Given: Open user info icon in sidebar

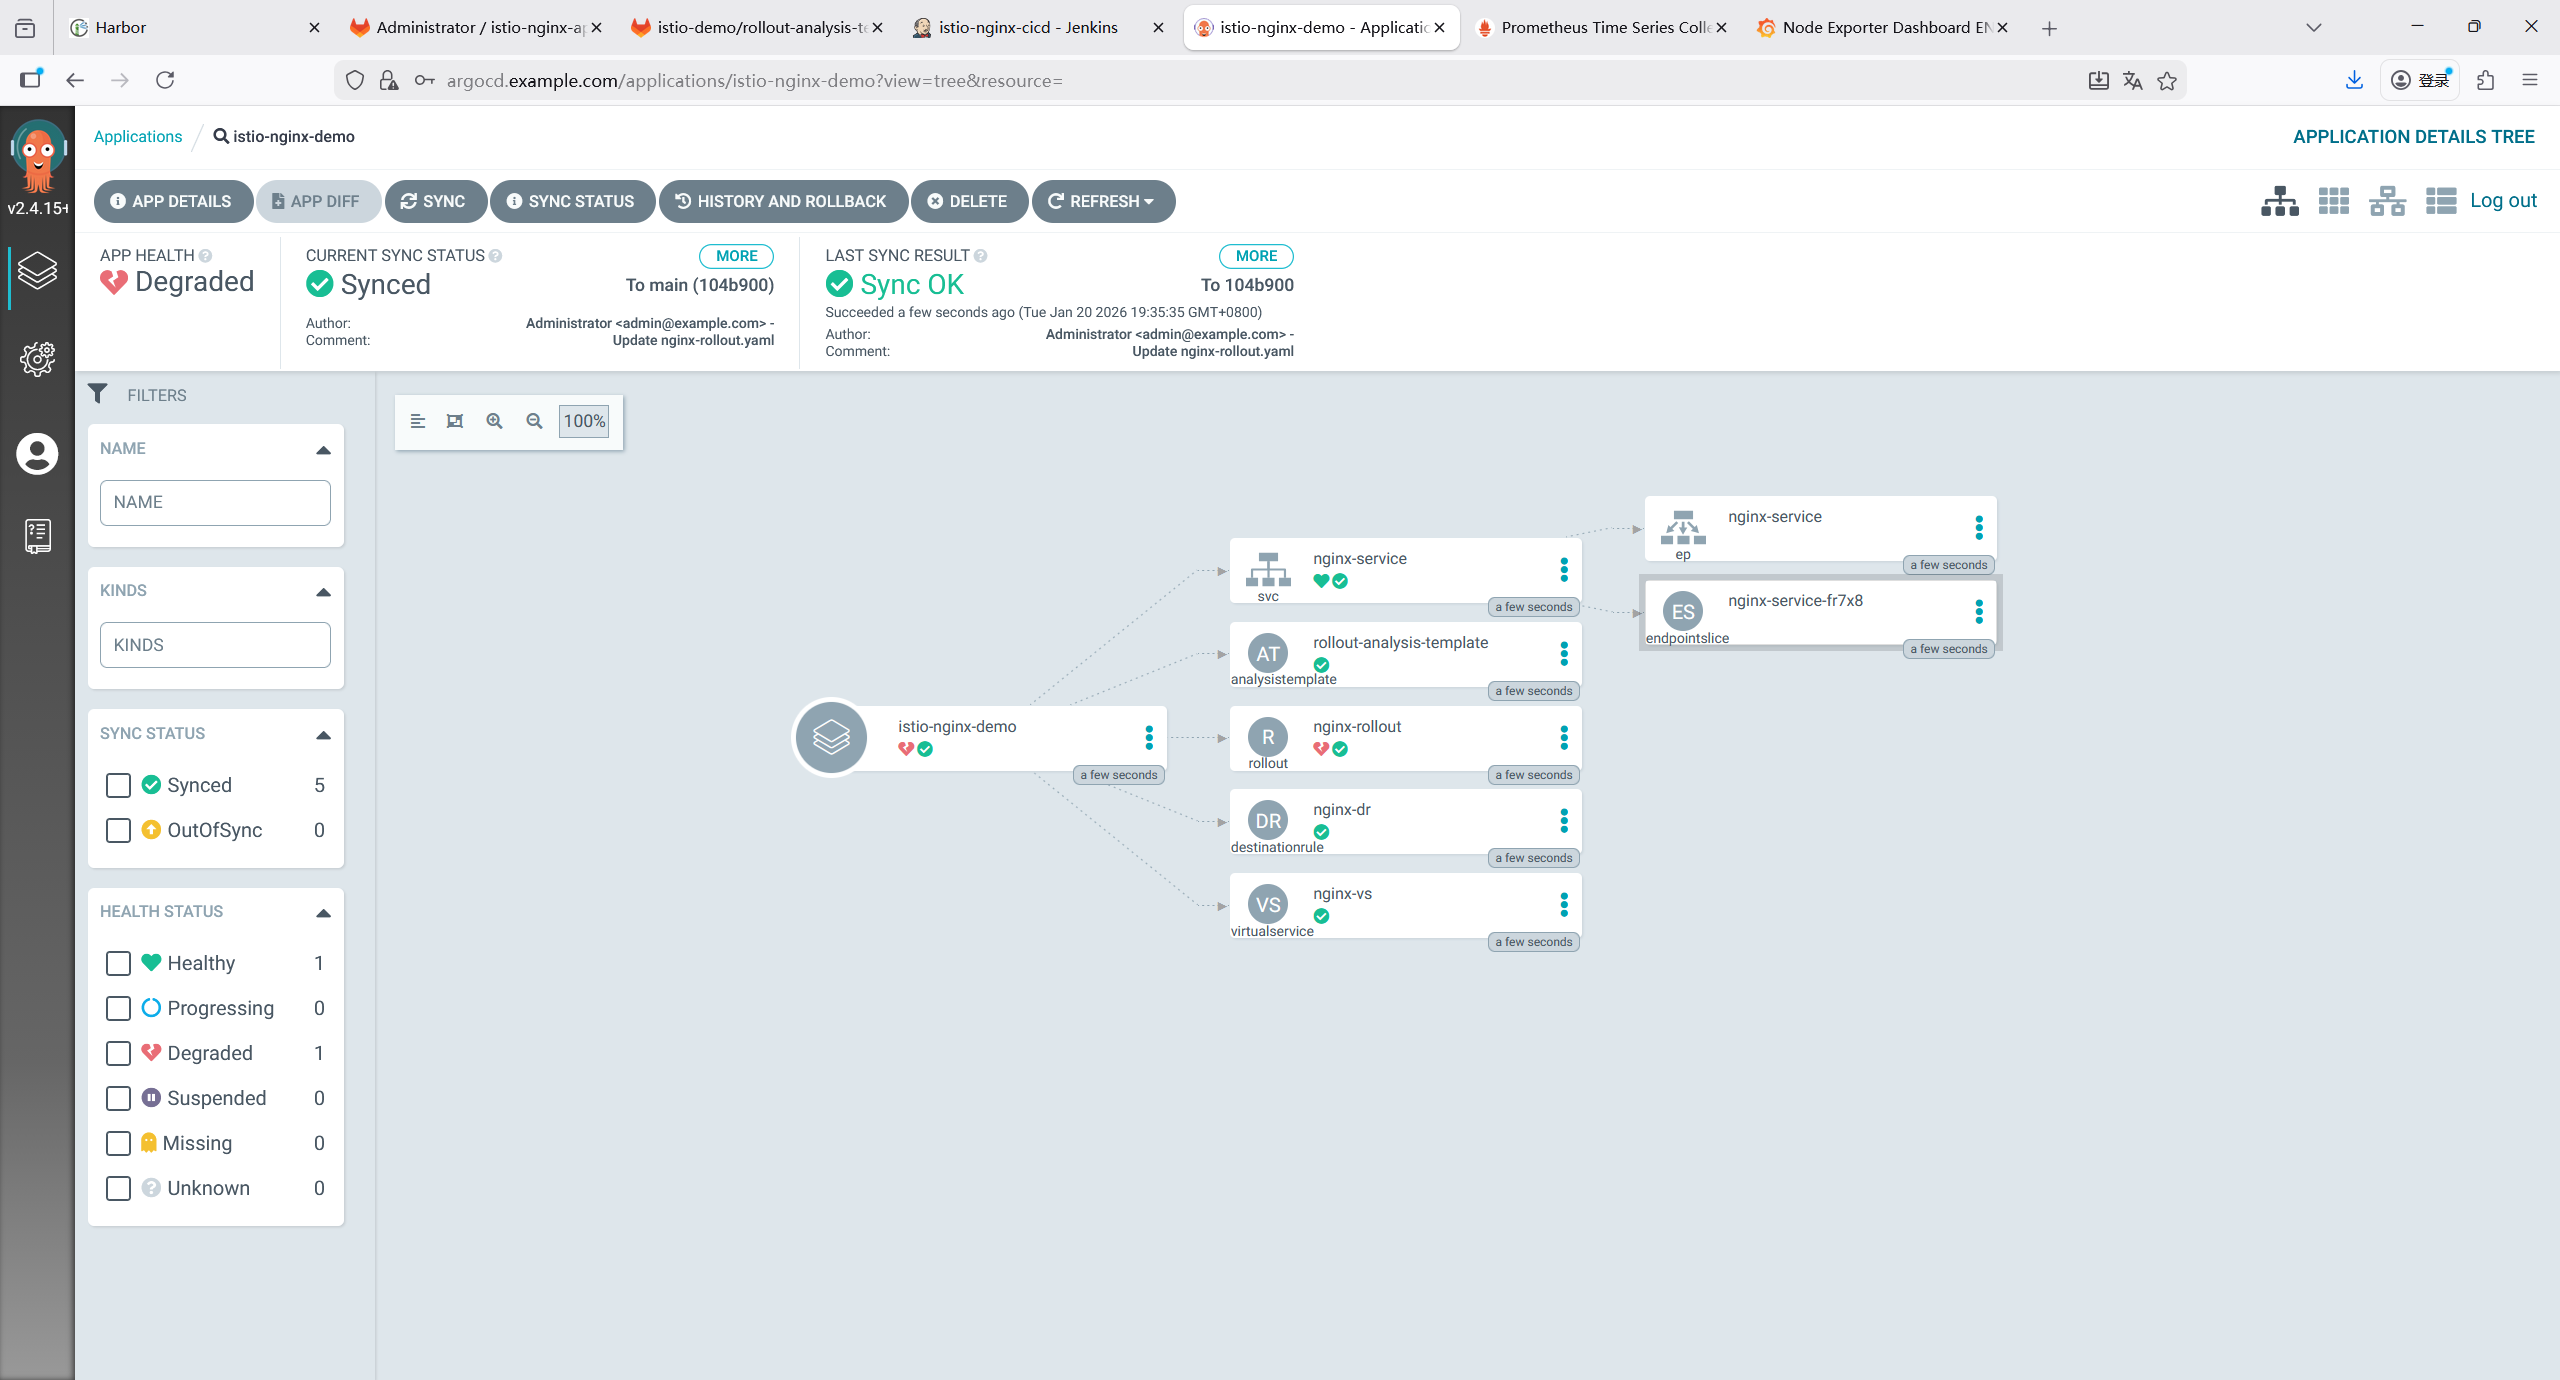Looking at the screenshot, I should point(37,454).
